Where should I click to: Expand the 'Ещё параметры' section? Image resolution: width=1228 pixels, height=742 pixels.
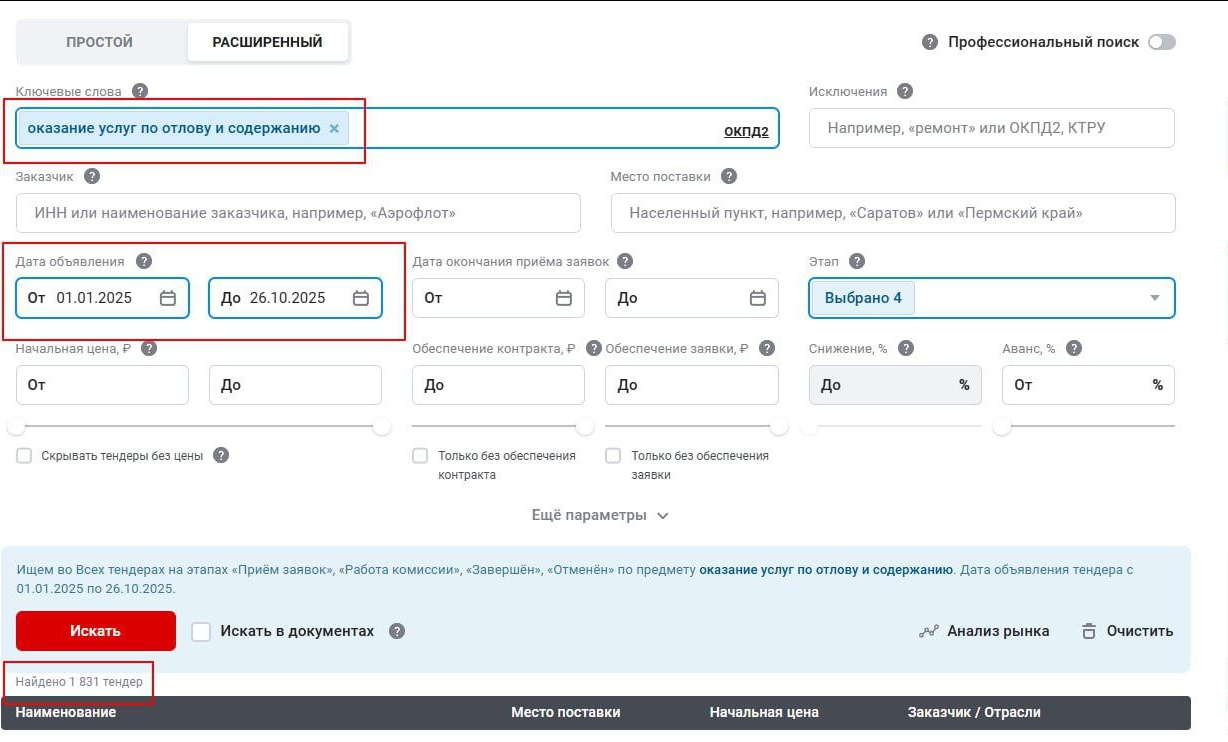(x=600, y=516)
